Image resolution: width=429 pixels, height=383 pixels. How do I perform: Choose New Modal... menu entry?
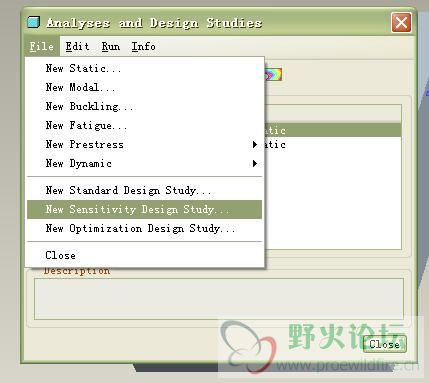[x=144, y=87]
